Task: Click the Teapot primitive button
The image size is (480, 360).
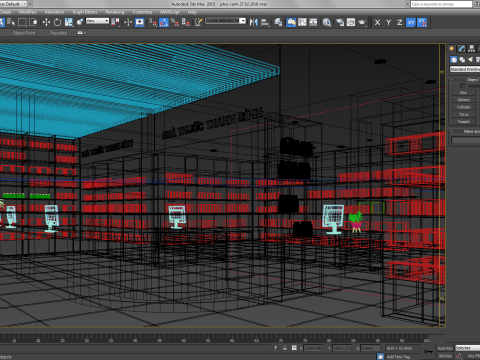Action: (x=464, y=122)
